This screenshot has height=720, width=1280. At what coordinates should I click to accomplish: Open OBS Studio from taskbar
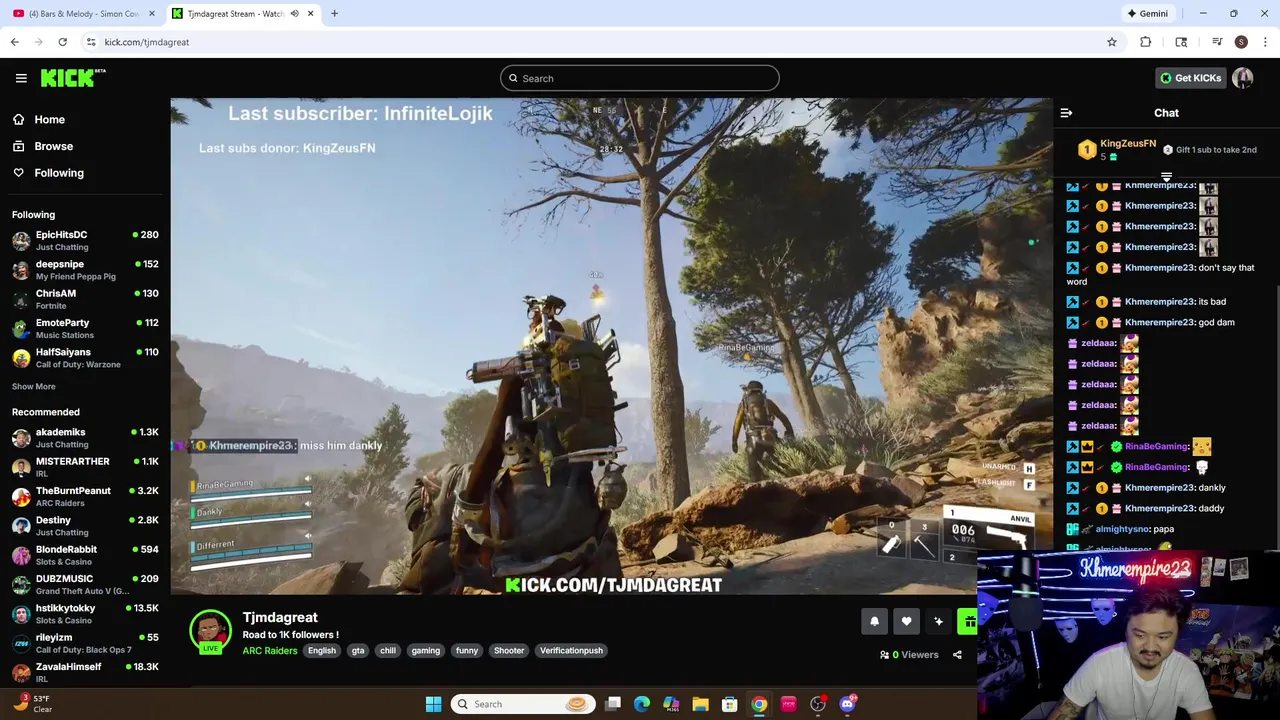(818, 704)
